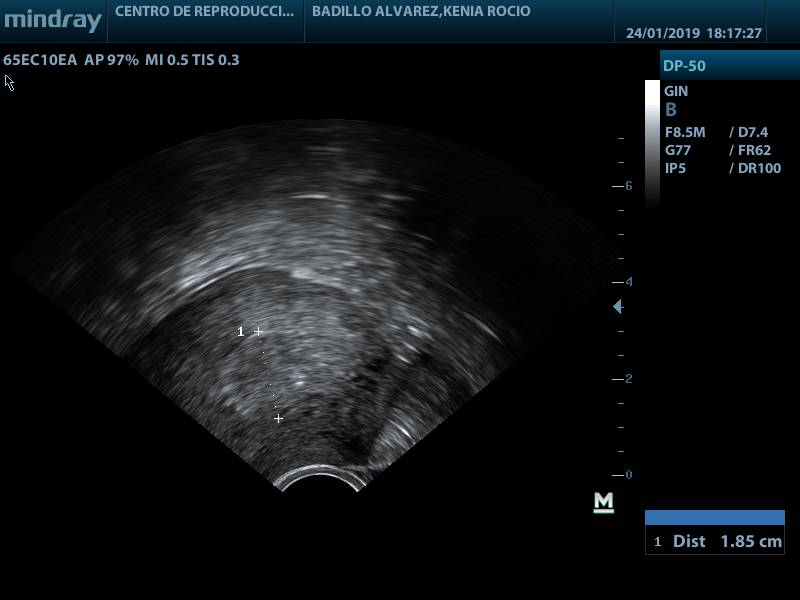Image resolution: width=800 pixels, height=600 pixels.
Task: Click the D7.4 depth parameter
Action: 753,132
